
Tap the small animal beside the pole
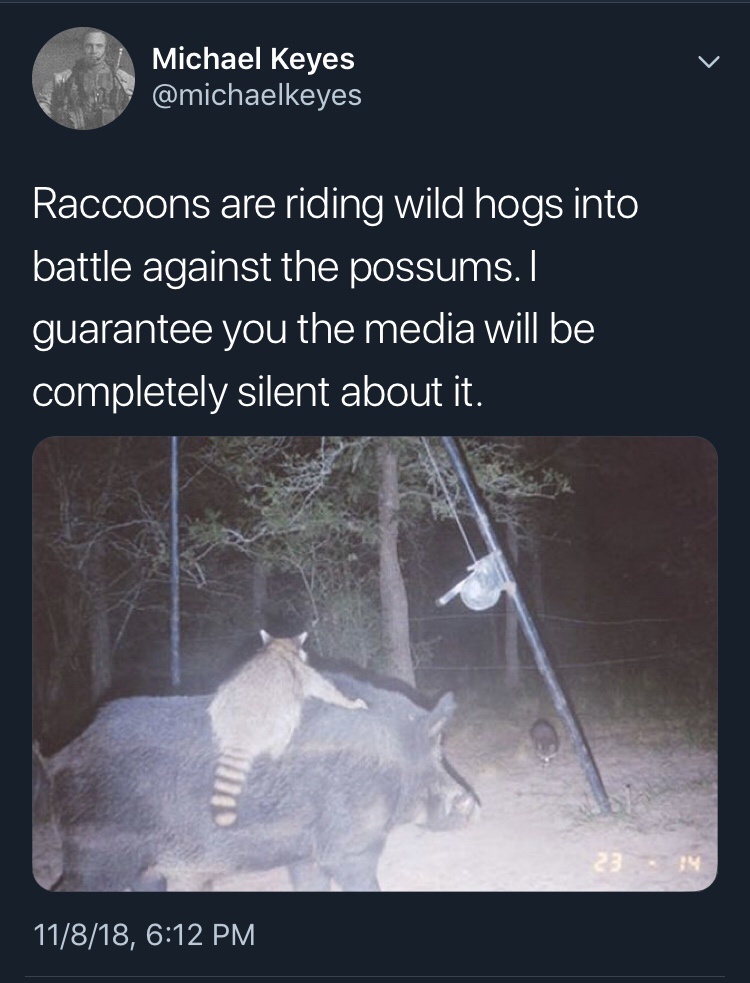click(544, 741)
